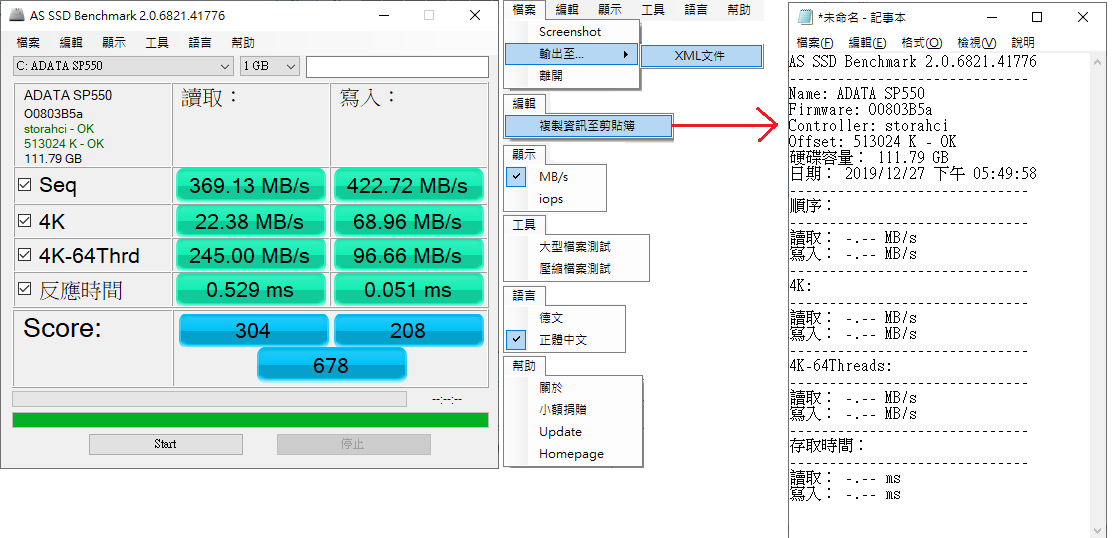Click the write access time 0.051 ms
Viewport: 1114px width, 538px height.
pyautogui.click(x=408, y=289)
